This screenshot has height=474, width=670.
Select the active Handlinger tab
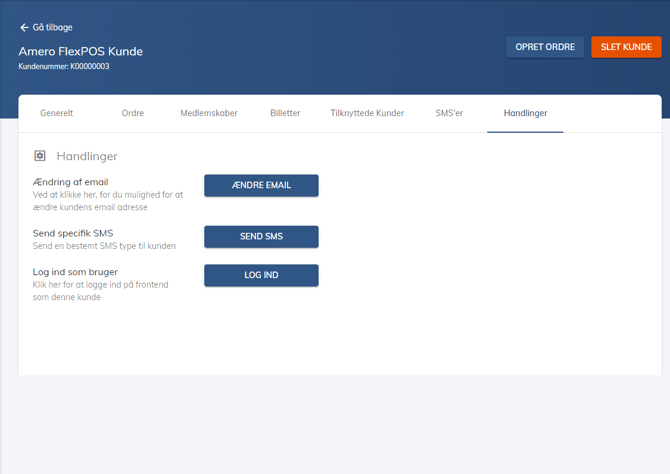pyautogui.click(x=525, y=113)
